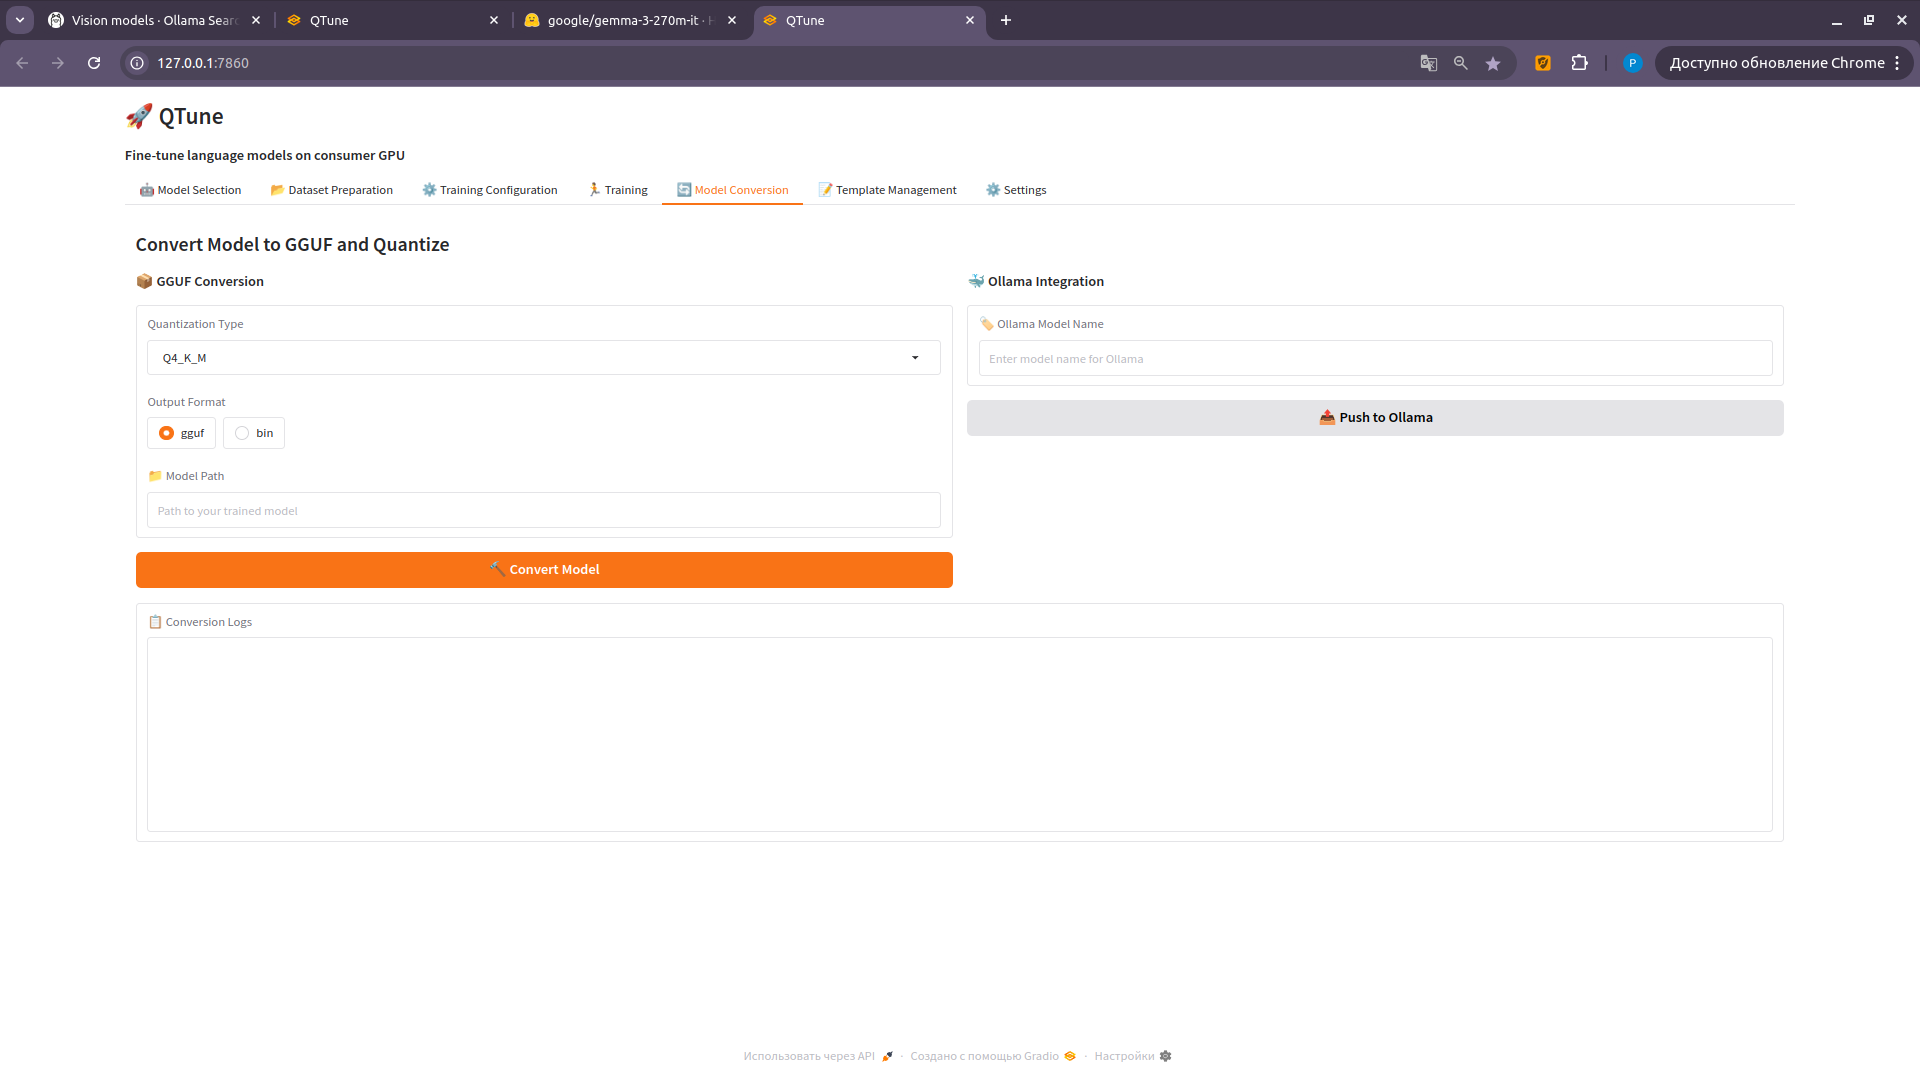
Task: Click the clipboard icon beside Conversion Logs
Action: [x=155, y=622]
